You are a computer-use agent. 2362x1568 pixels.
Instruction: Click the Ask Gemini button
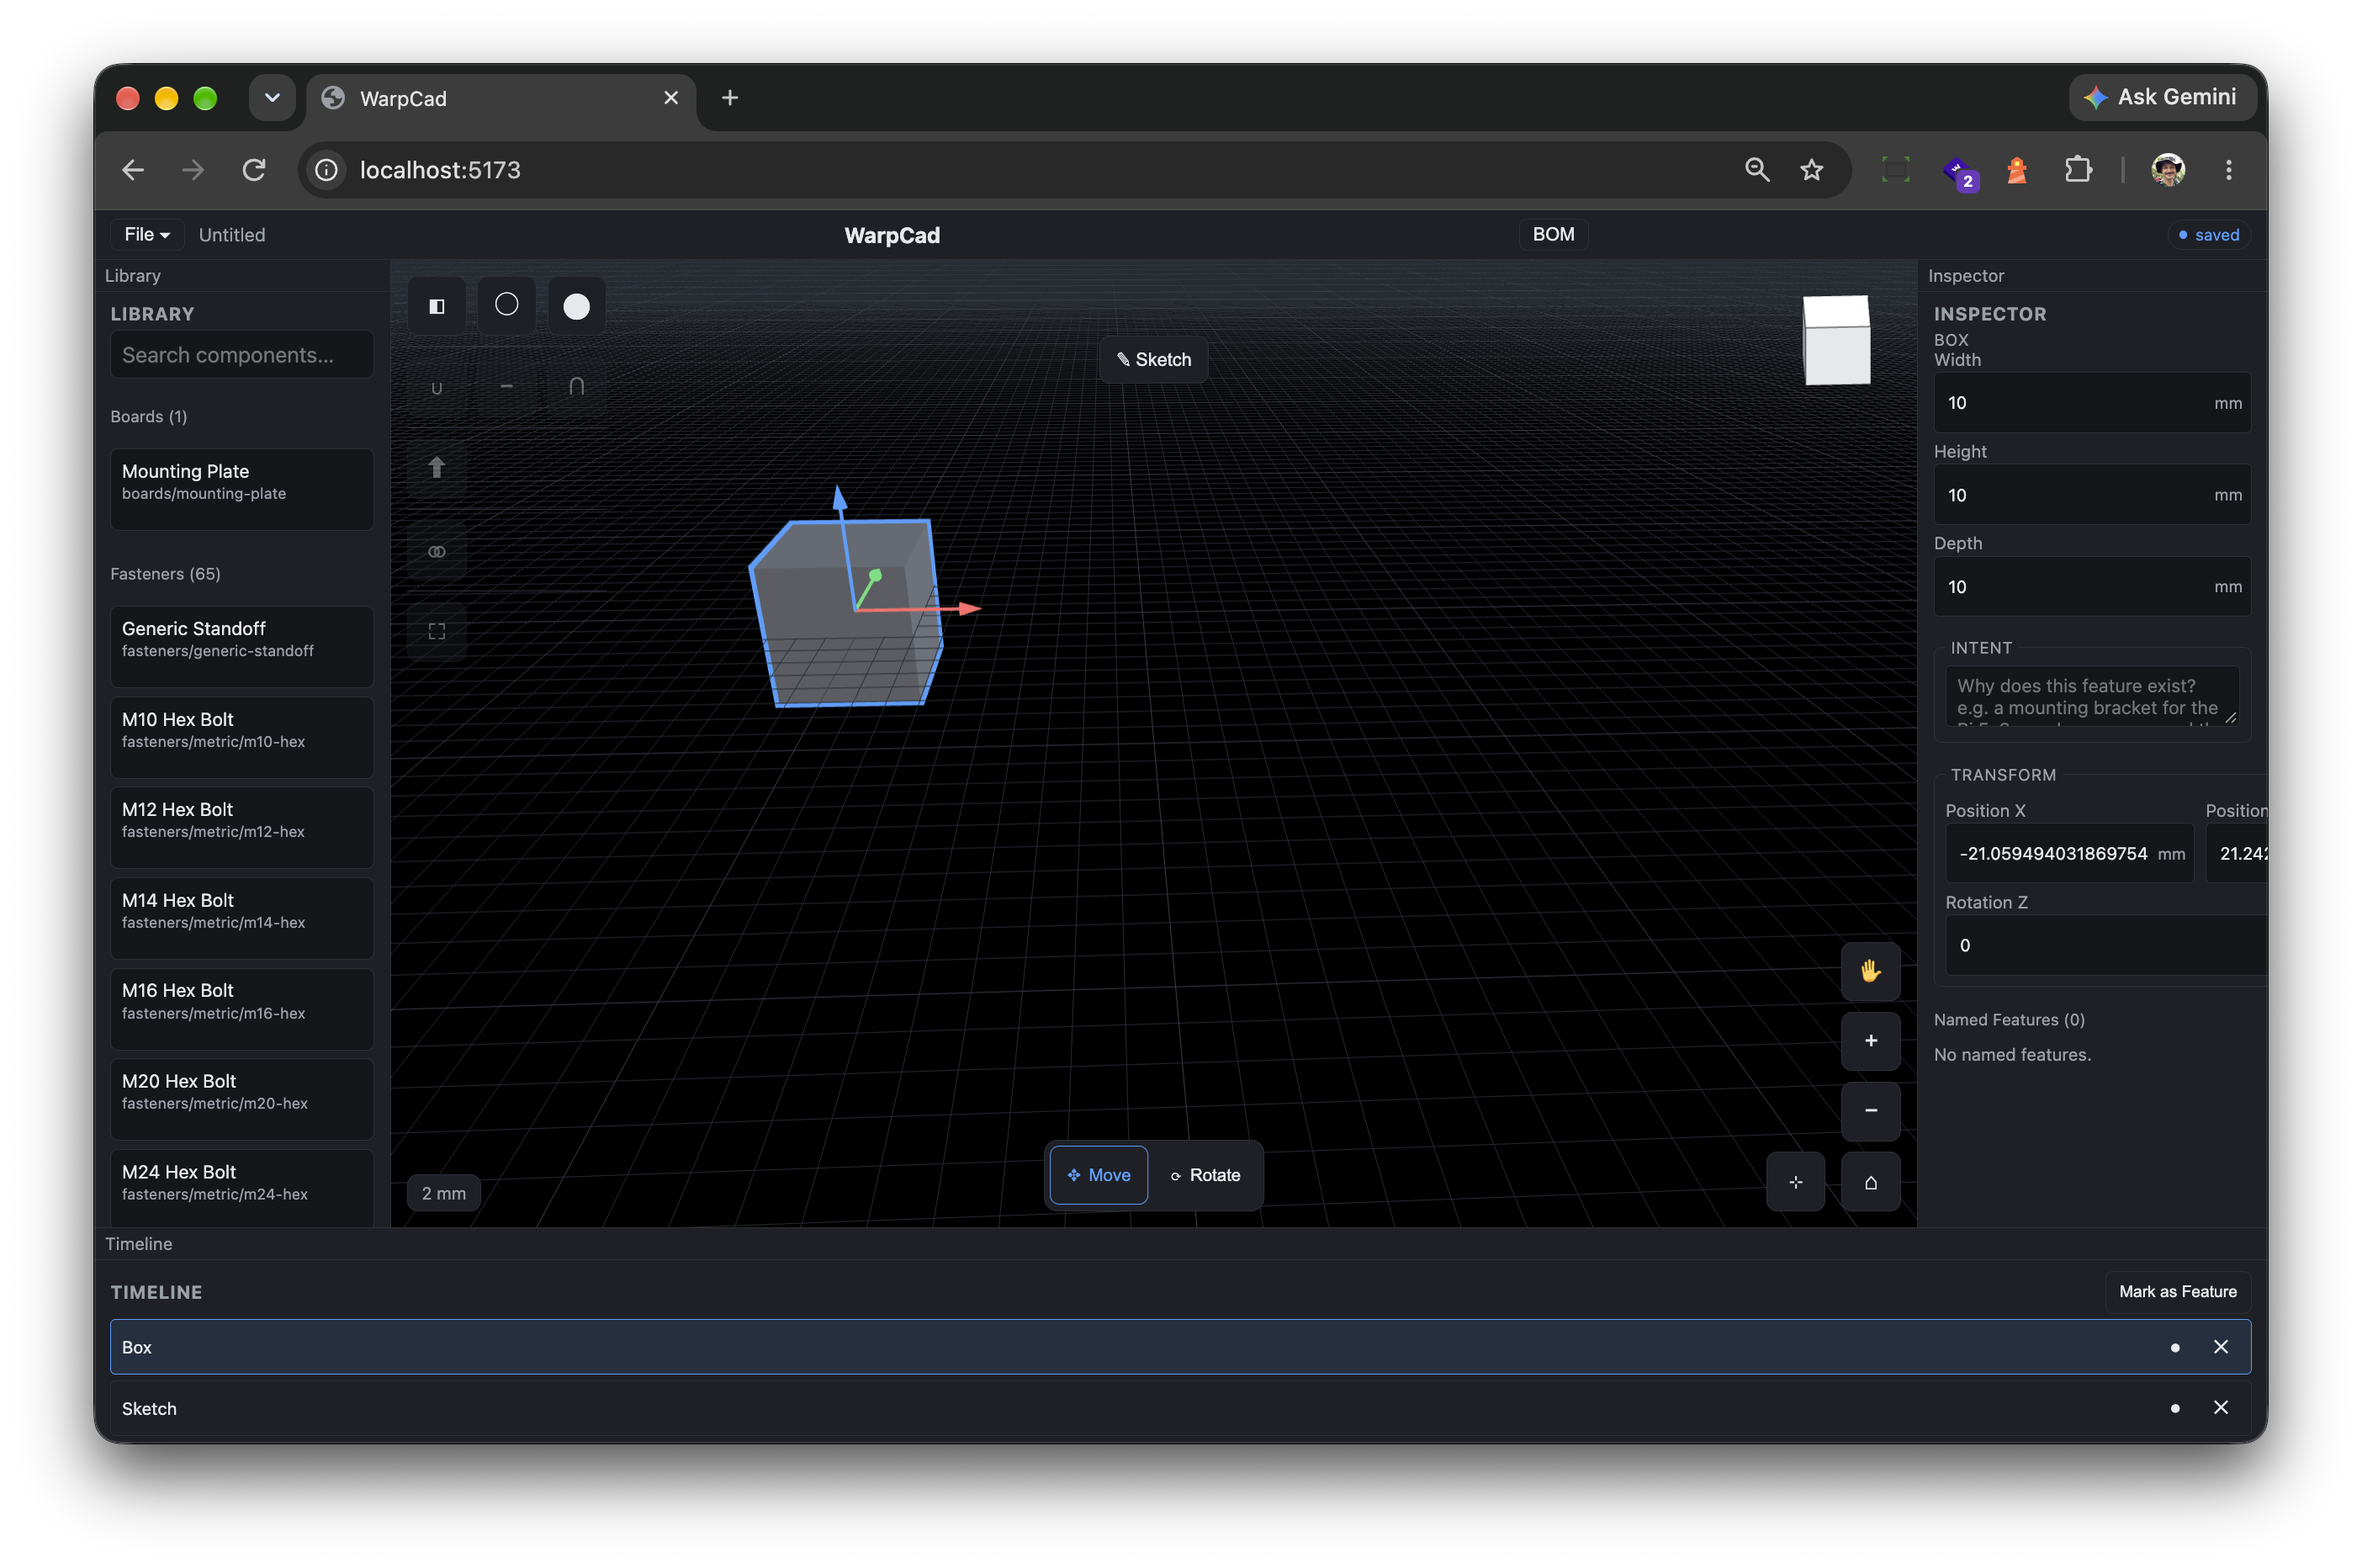point(2162,97)
